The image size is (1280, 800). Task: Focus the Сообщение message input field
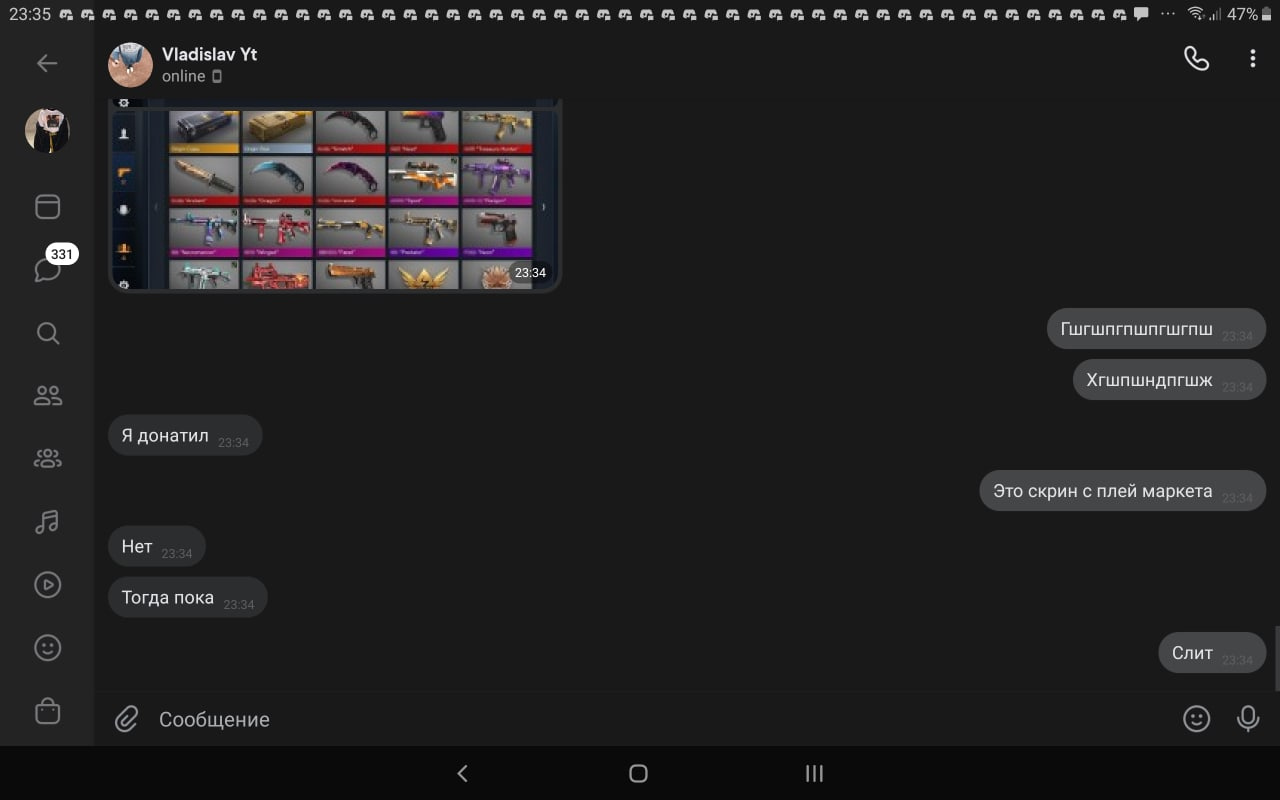(x=650, y=719)
